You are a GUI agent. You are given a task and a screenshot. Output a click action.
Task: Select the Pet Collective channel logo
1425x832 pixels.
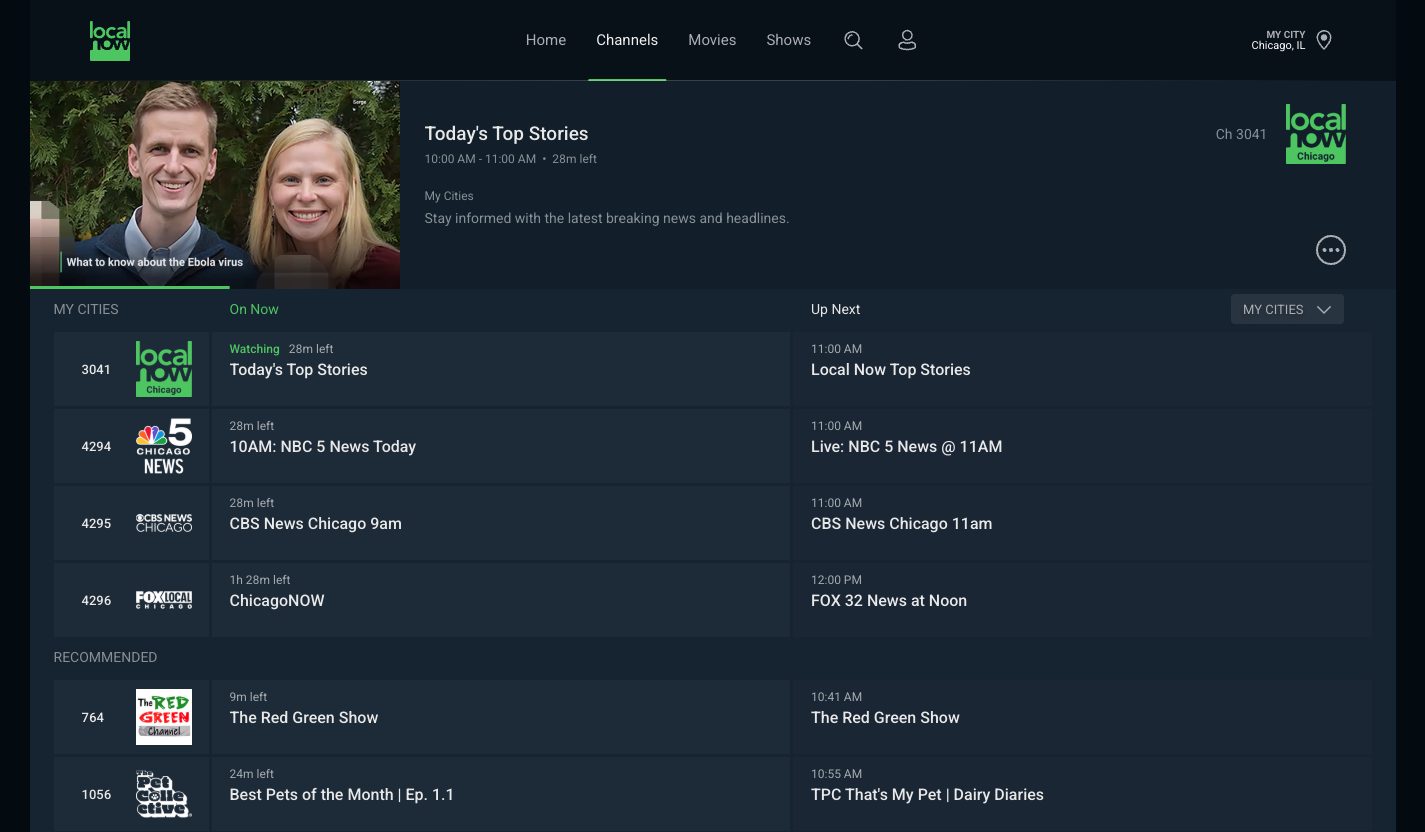tap(164, 794)
